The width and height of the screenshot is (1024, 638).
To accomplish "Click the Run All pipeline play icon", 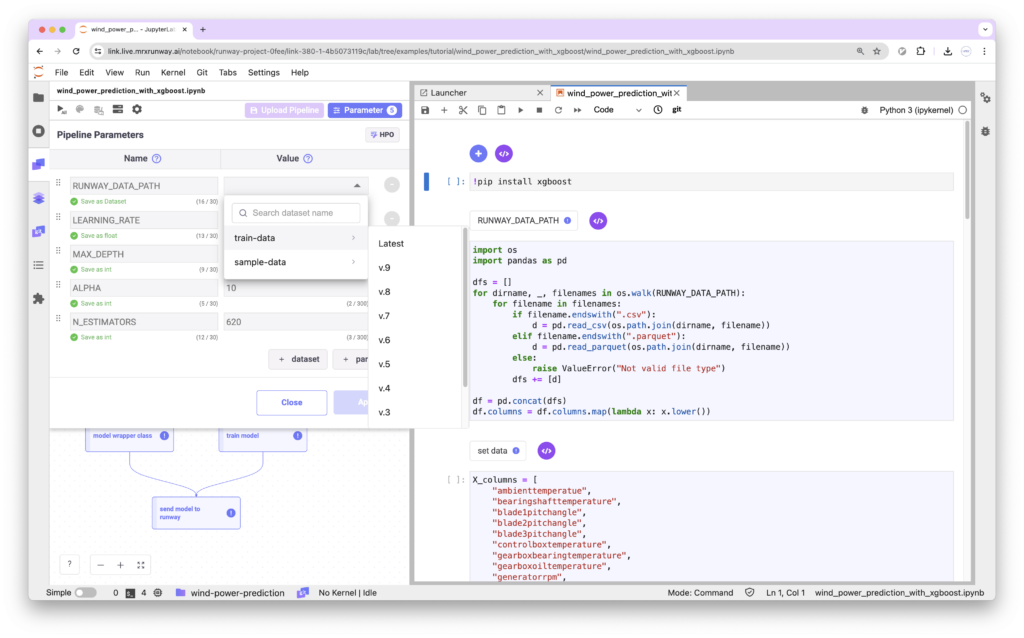I will (x=61, y=110).
